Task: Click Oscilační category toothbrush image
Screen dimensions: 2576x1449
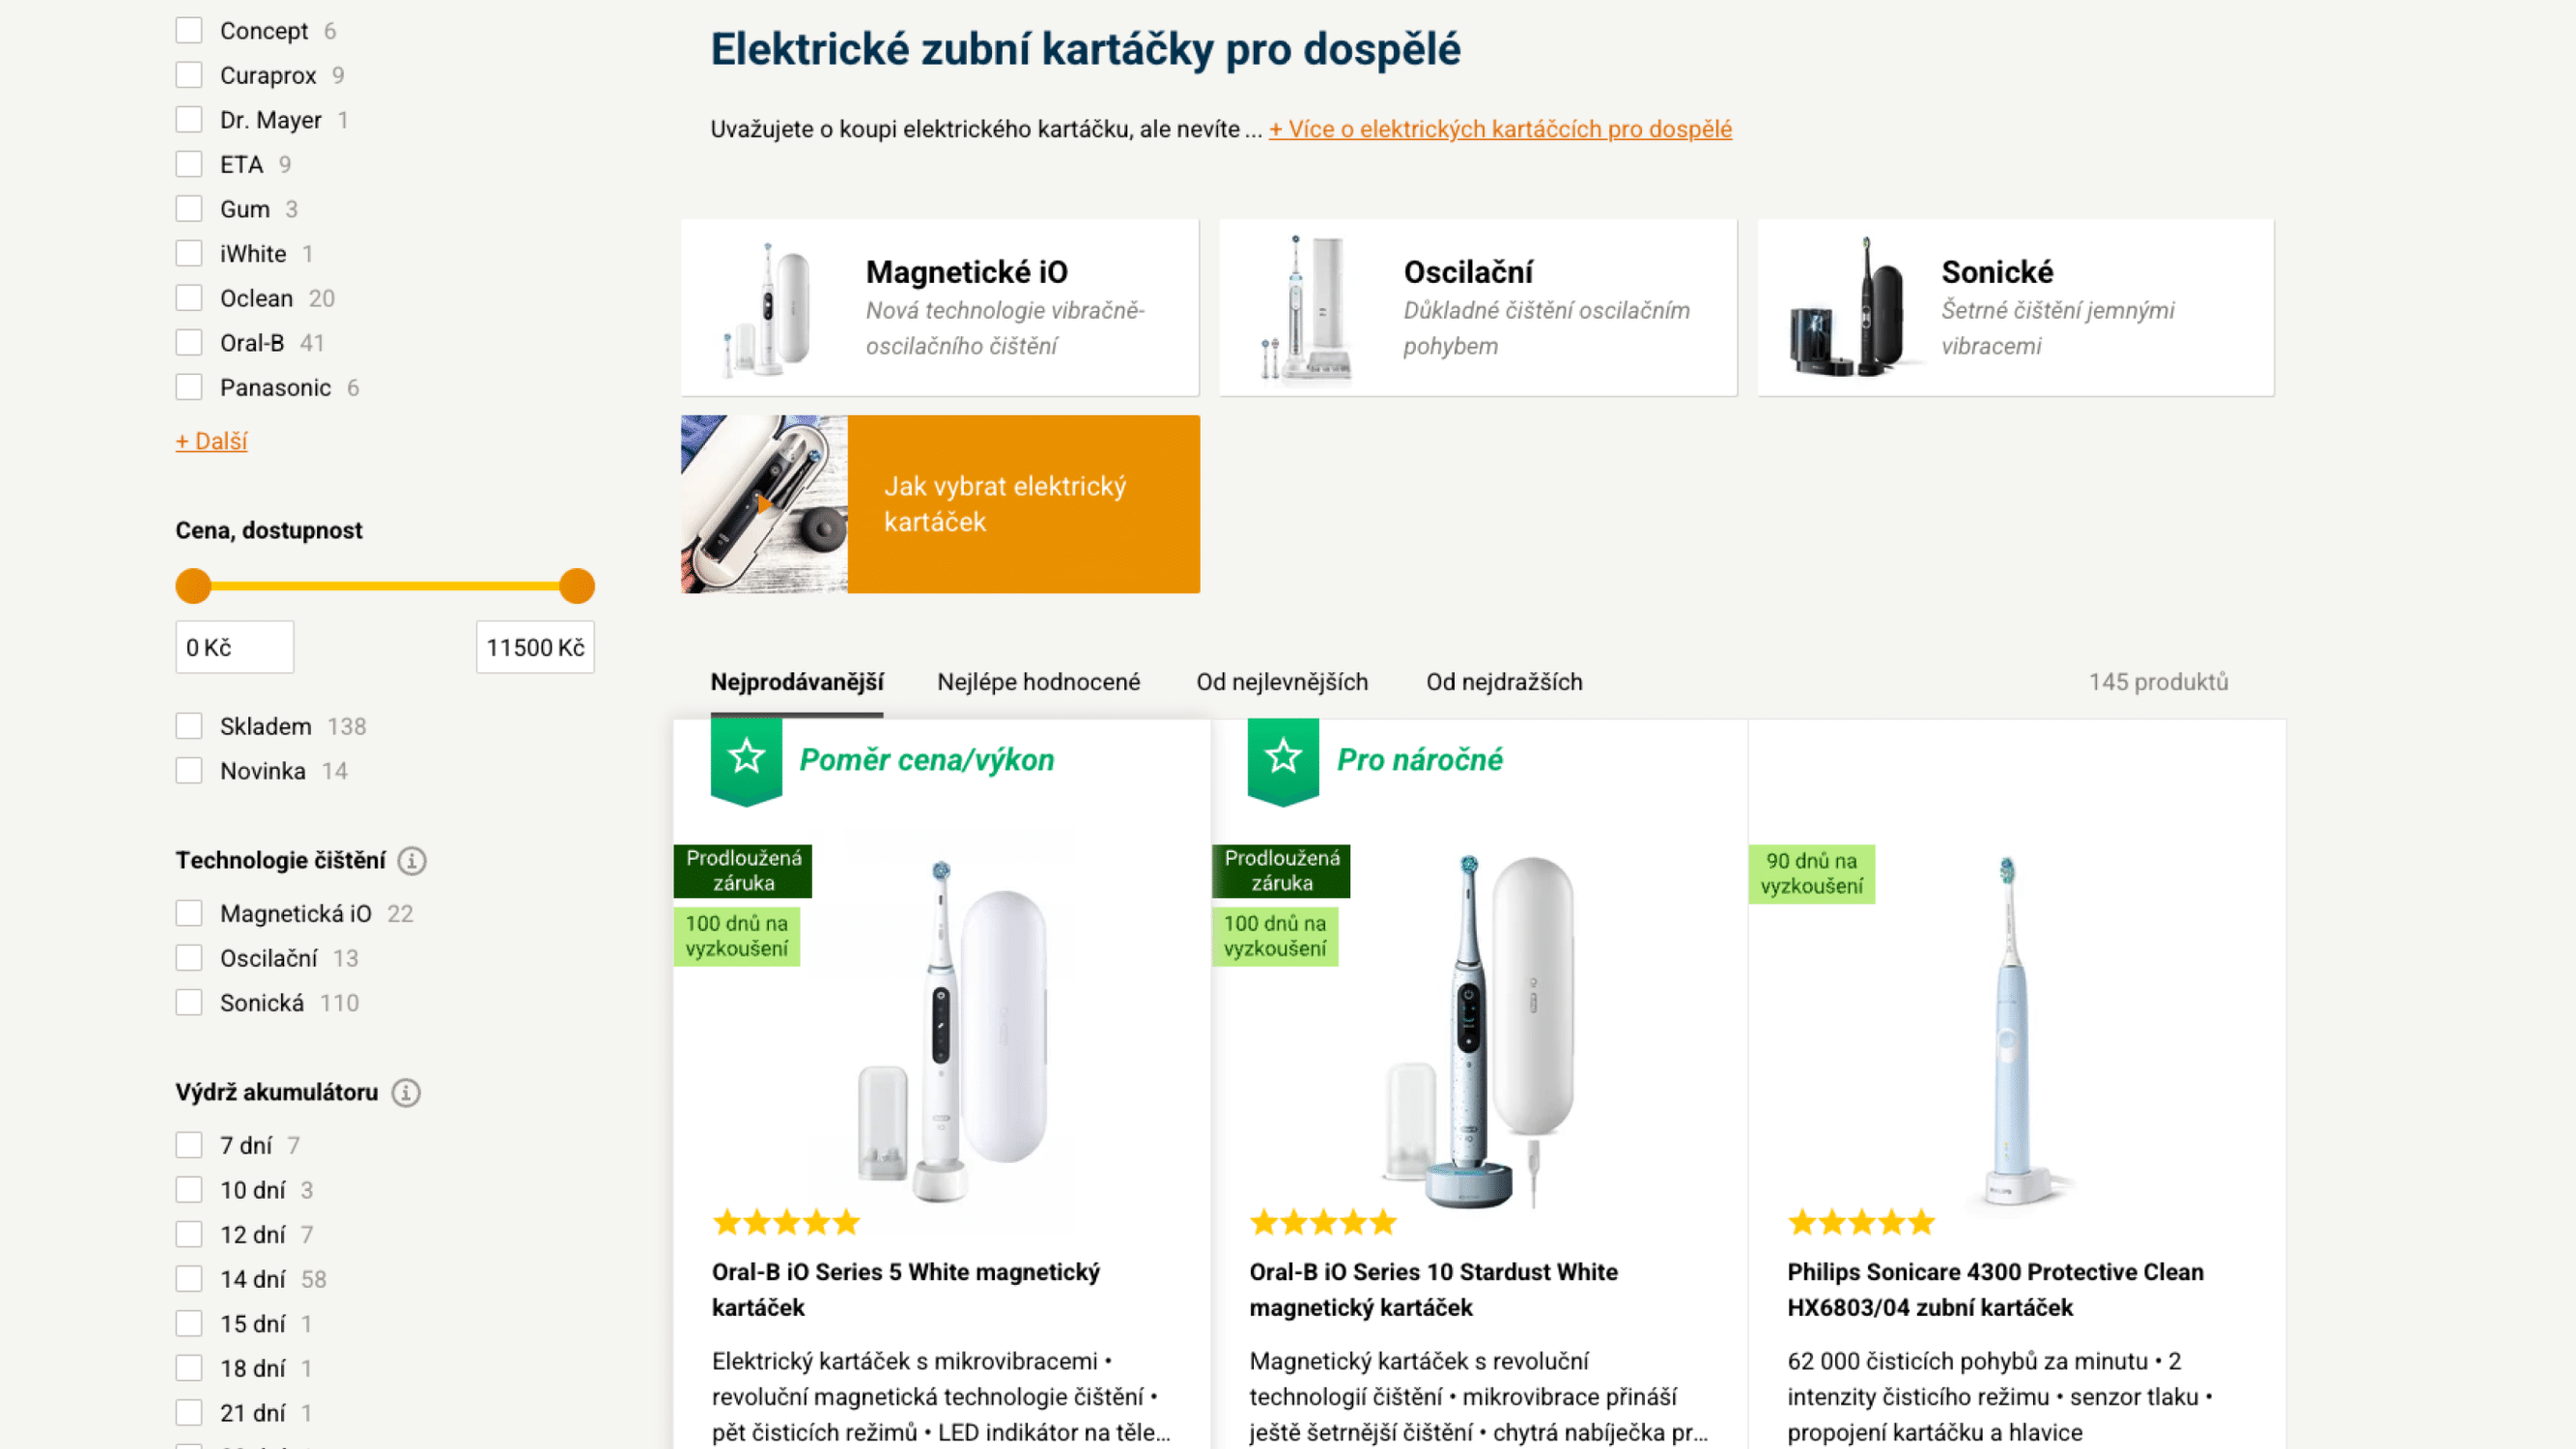Action: (x=1306, y=308)
